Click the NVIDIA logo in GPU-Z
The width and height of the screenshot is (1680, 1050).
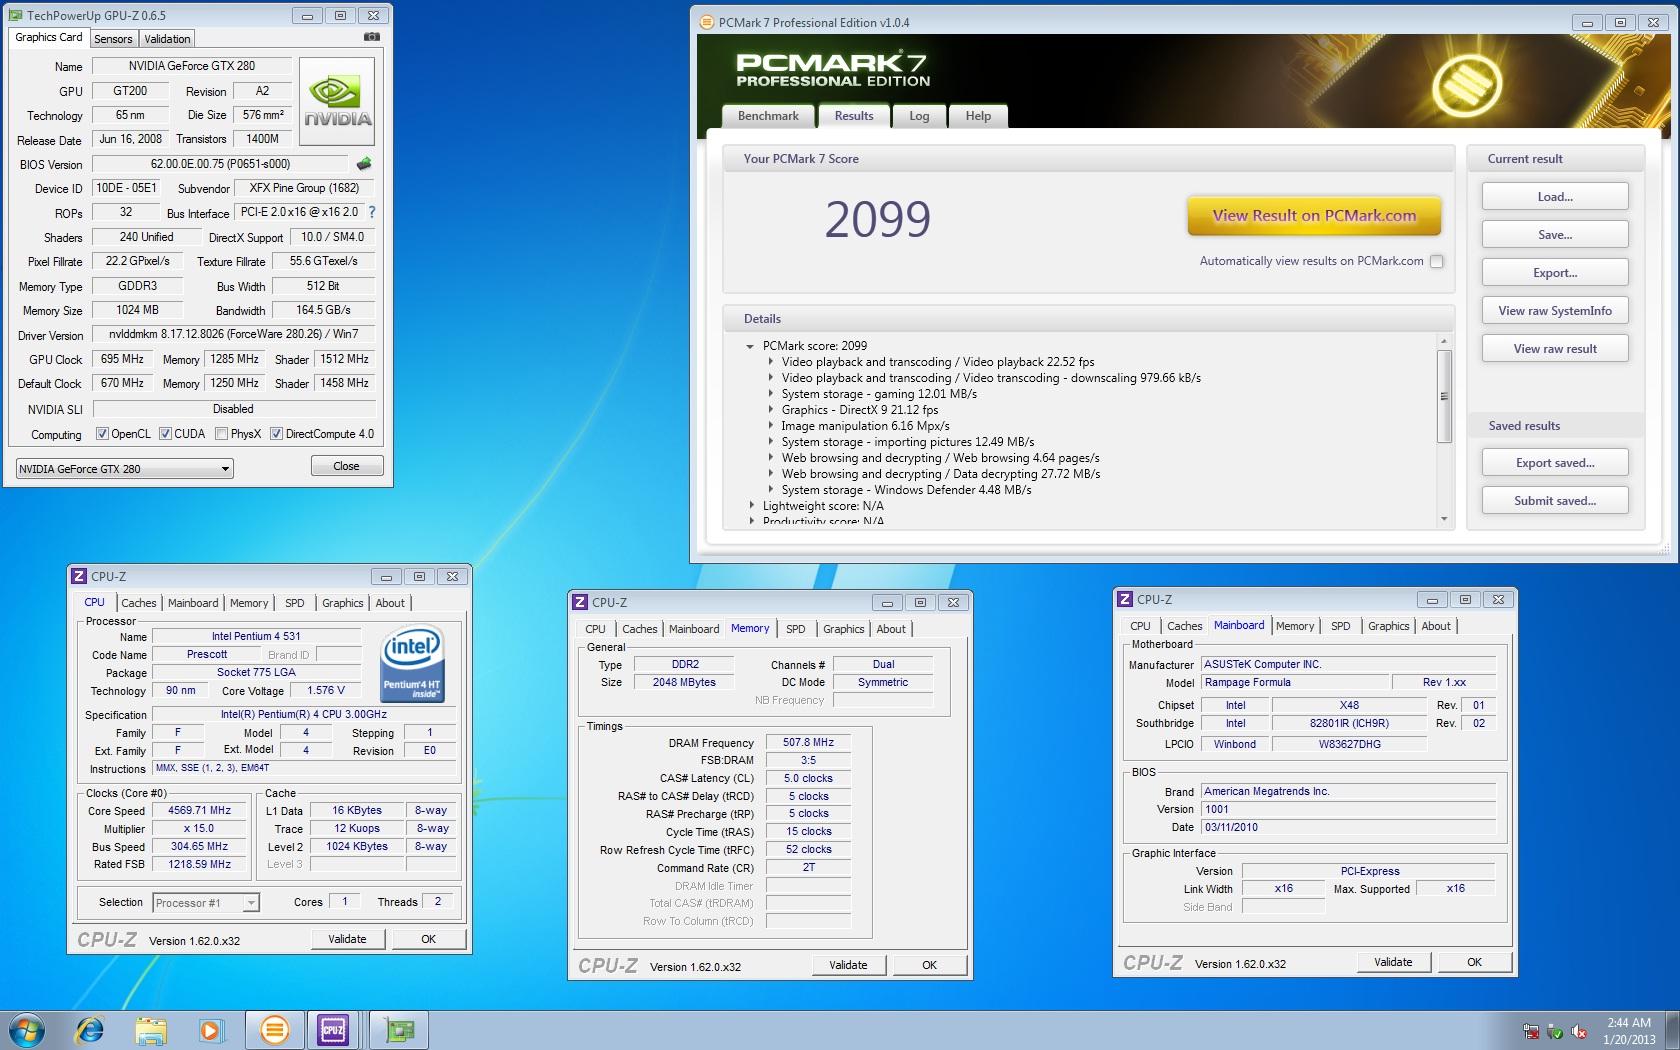tap(337, 103)
